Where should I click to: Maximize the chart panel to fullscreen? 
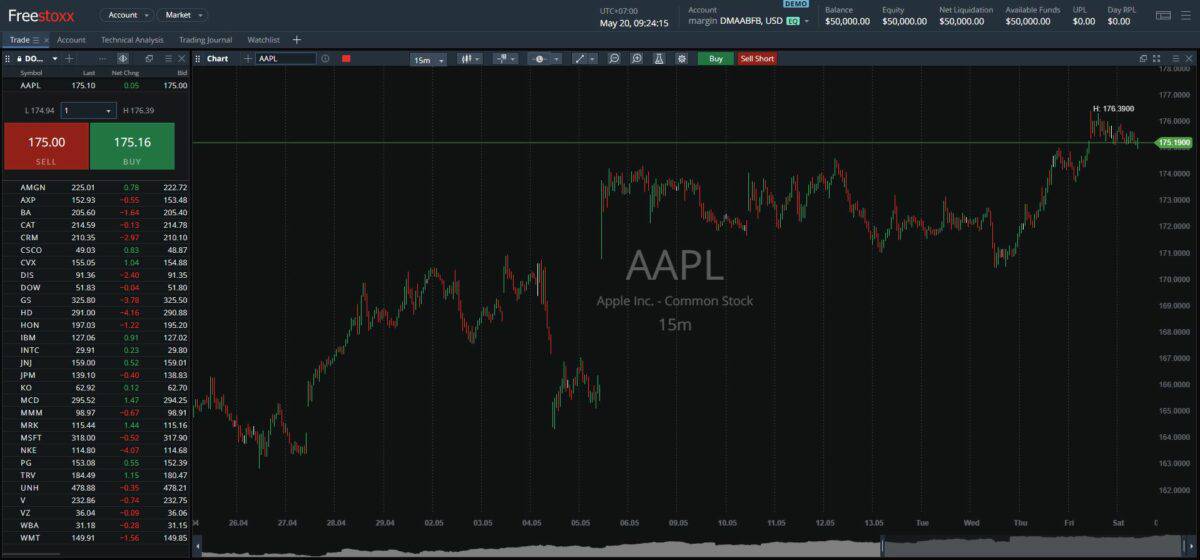1157,59
